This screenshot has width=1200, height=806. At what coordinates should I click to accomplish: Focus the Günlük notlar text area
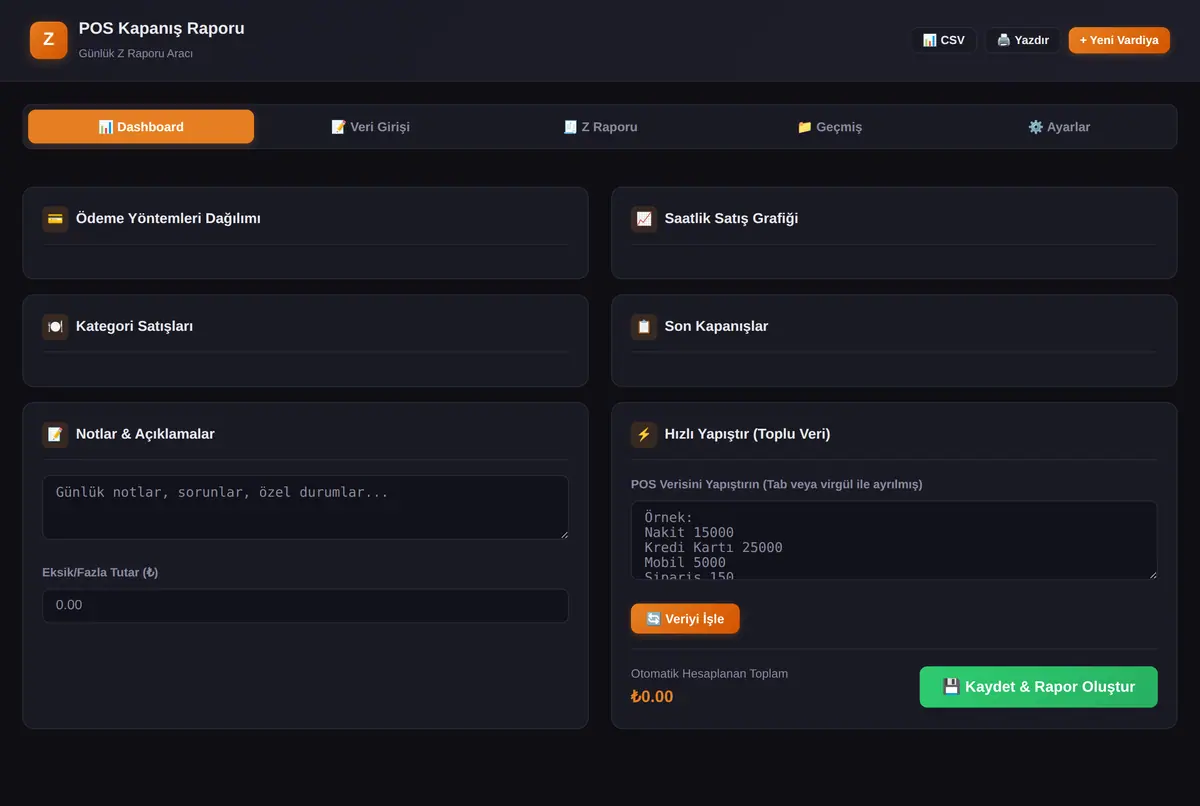[x=305, y=508]
